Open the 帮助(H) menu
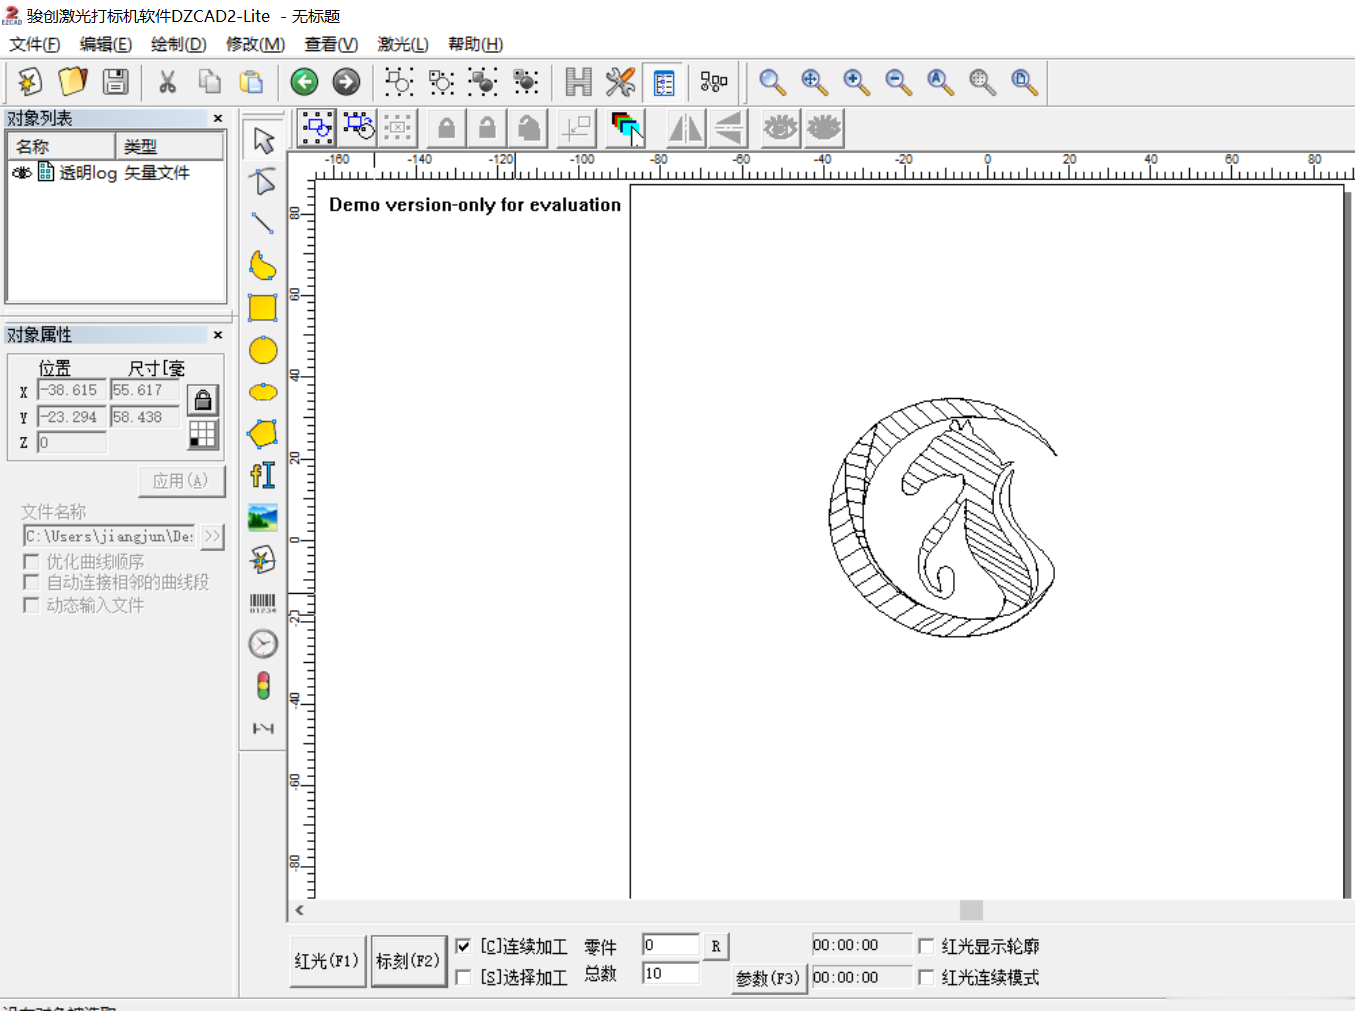The image size is (1355, 1011). [x=476, y=44]
